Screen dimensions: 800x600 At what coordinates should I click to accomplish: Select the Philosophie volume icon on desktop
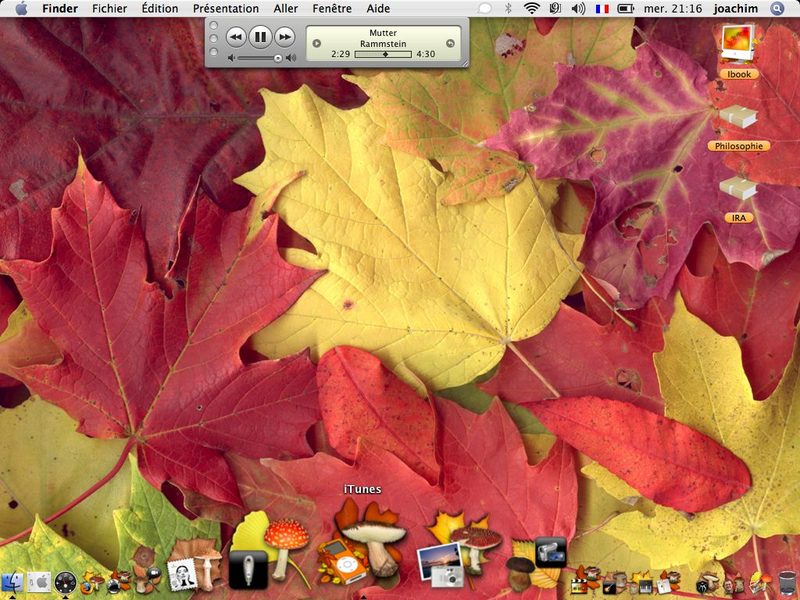point(738,117)
